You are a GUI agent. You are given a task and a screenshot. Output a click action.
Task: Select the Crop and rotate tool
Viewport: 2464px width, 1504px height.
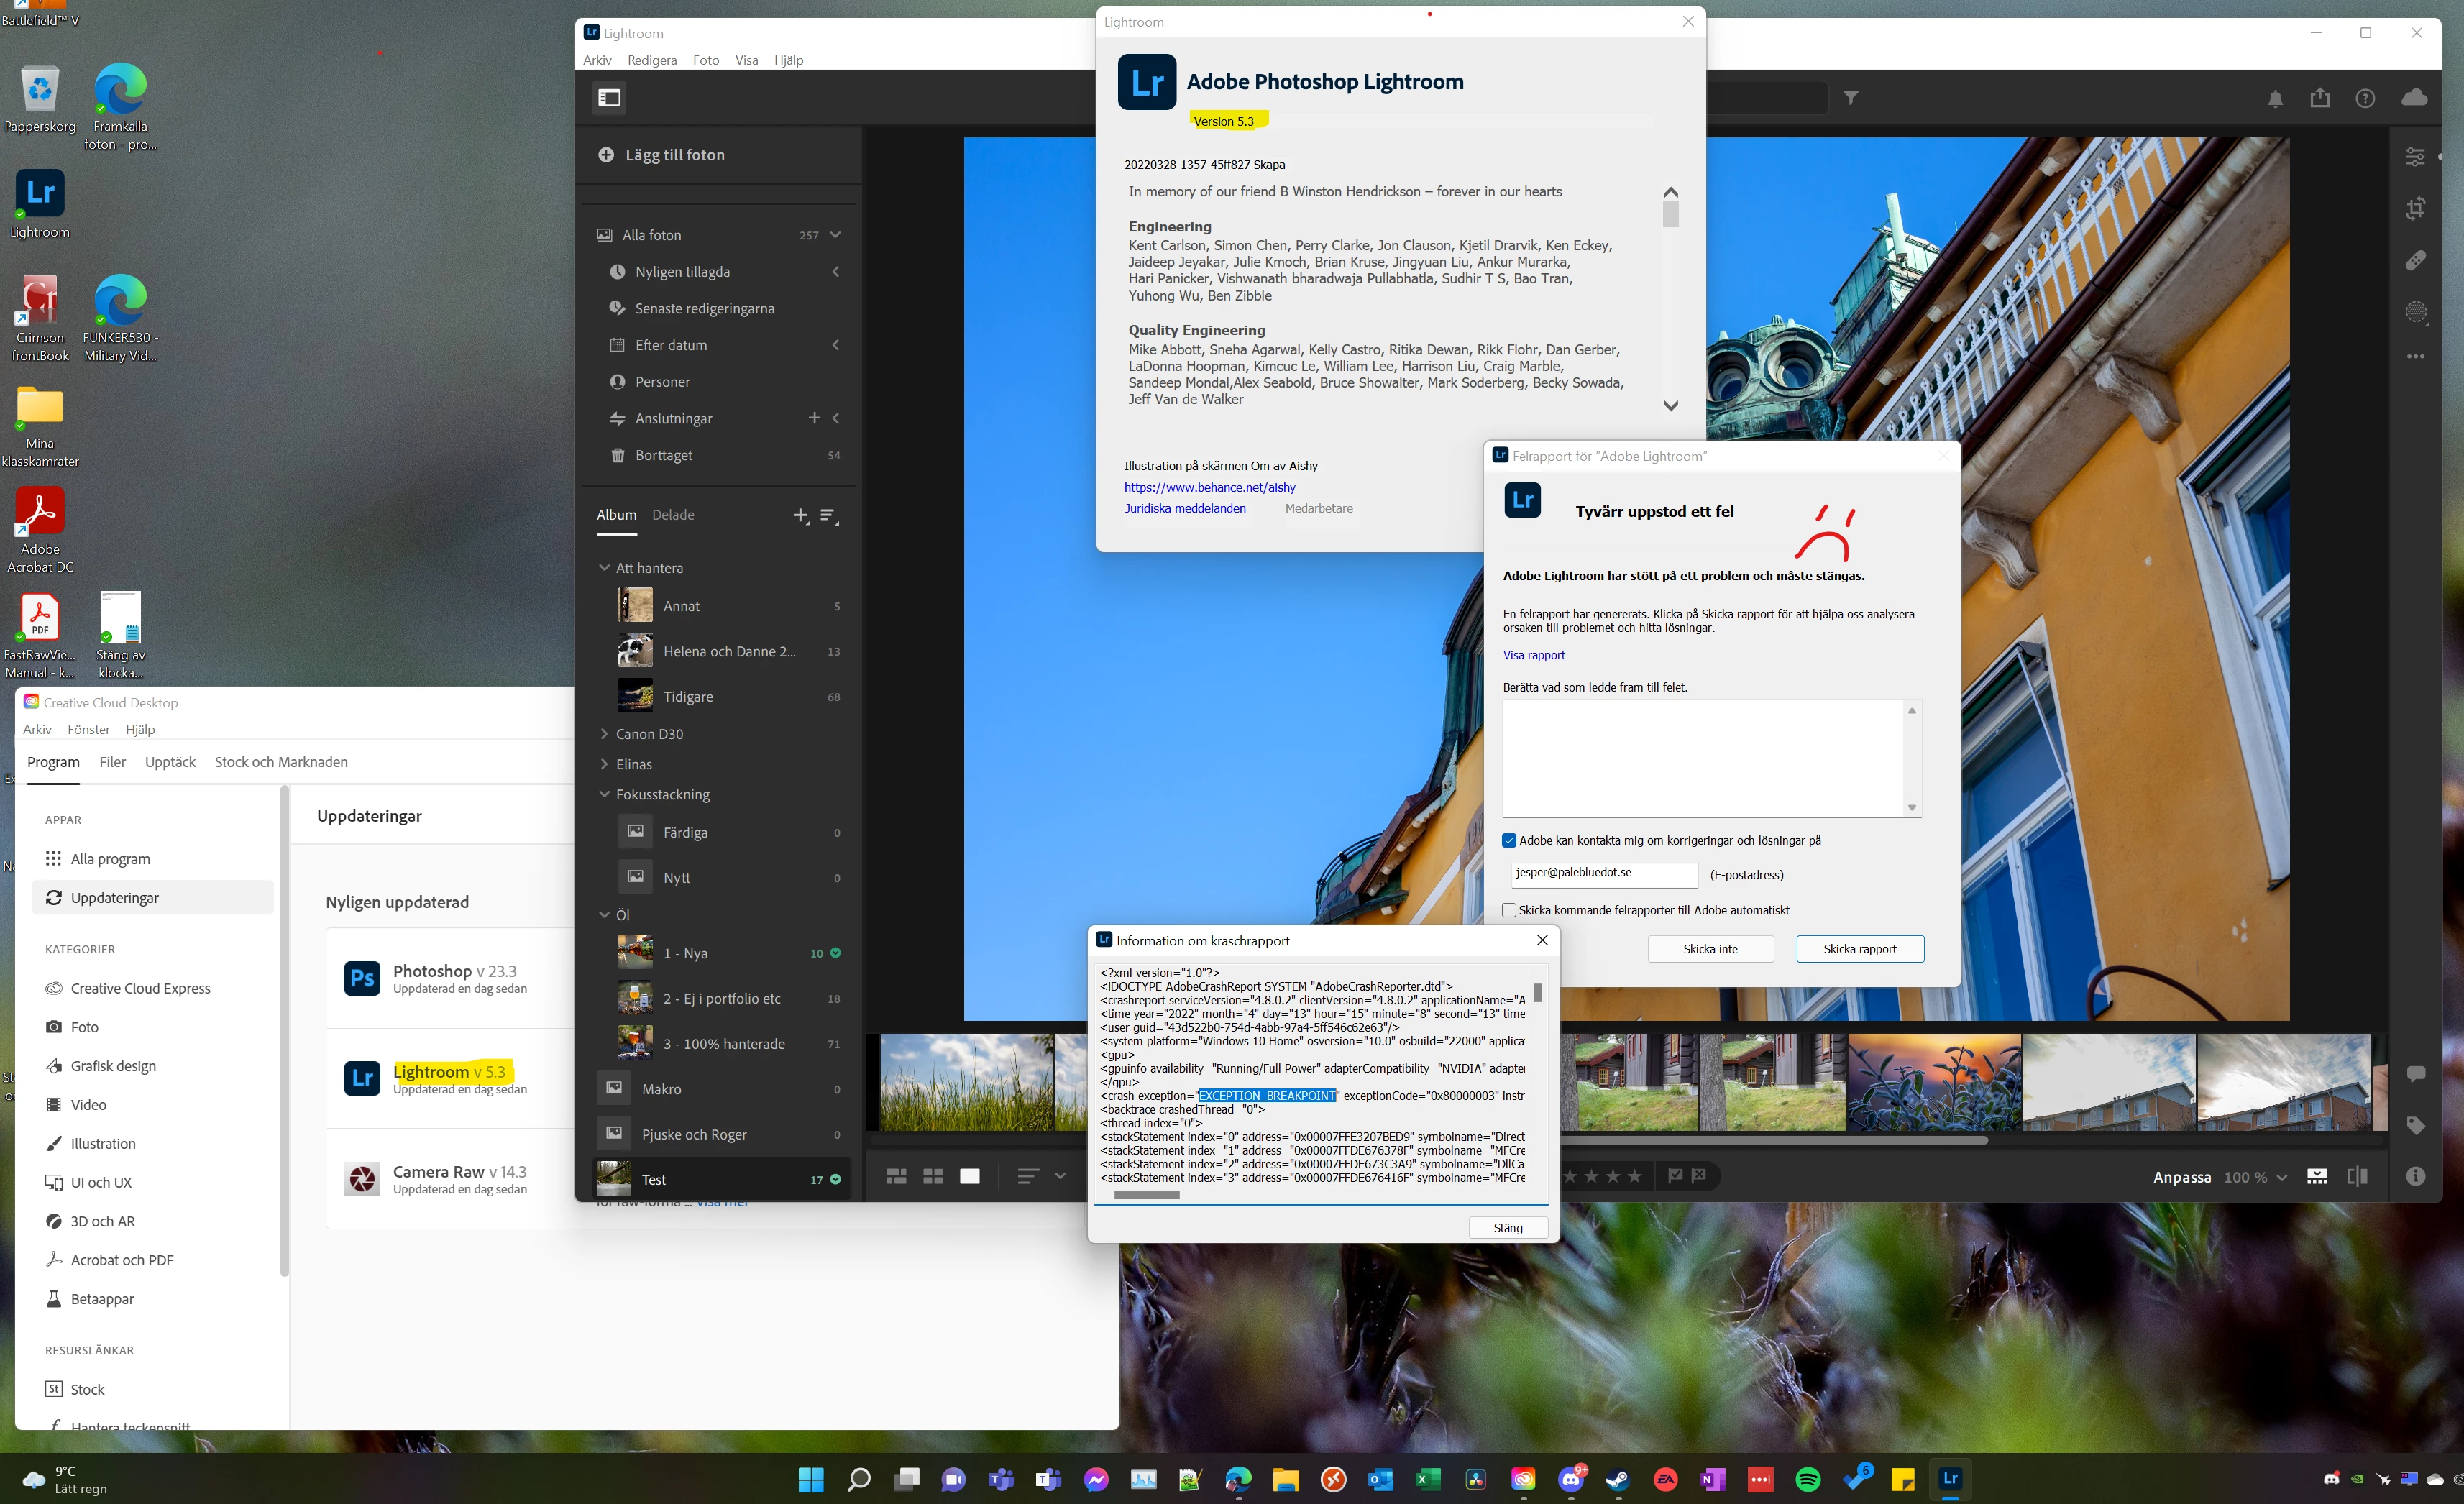pos(2415,209)
